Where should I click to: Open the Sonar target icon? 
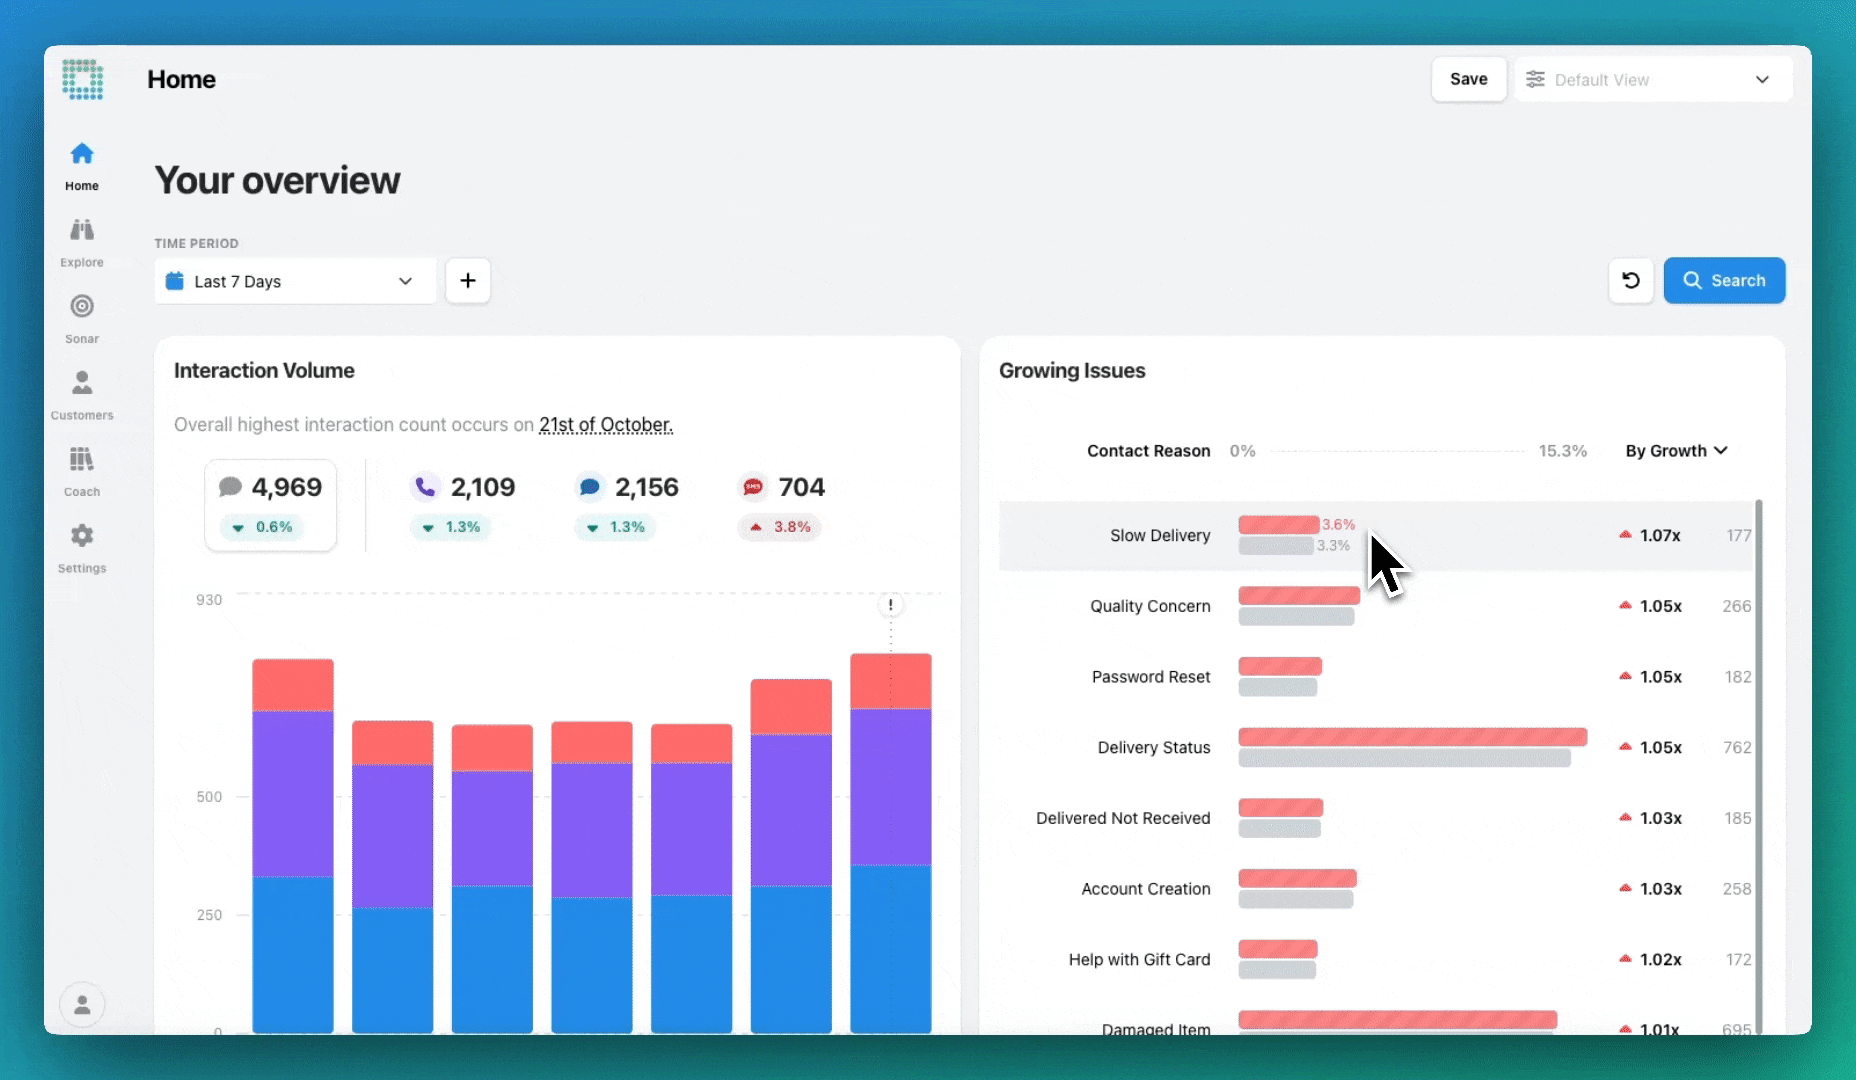point(82,307)
